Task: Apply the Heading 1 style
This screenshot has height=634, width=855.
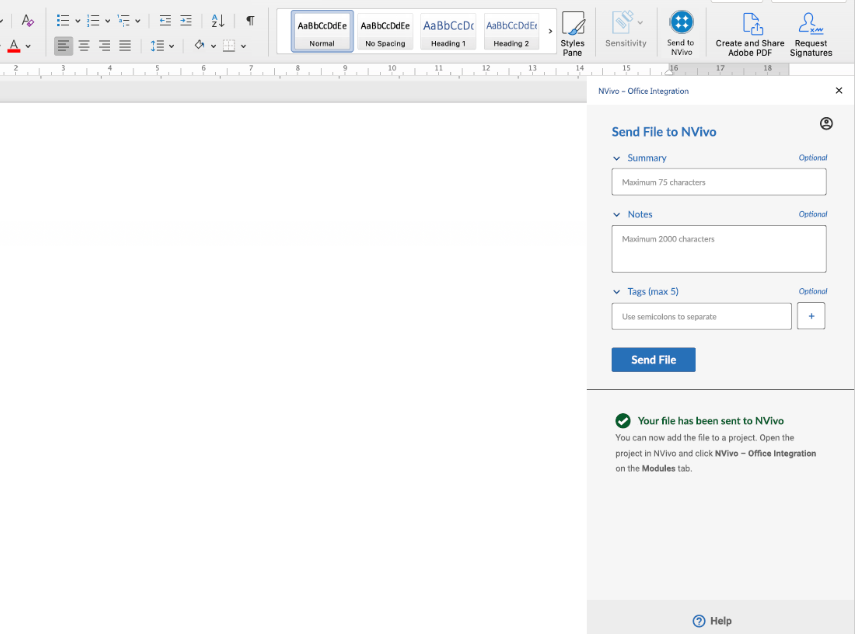Action: [x=448, y=31]
